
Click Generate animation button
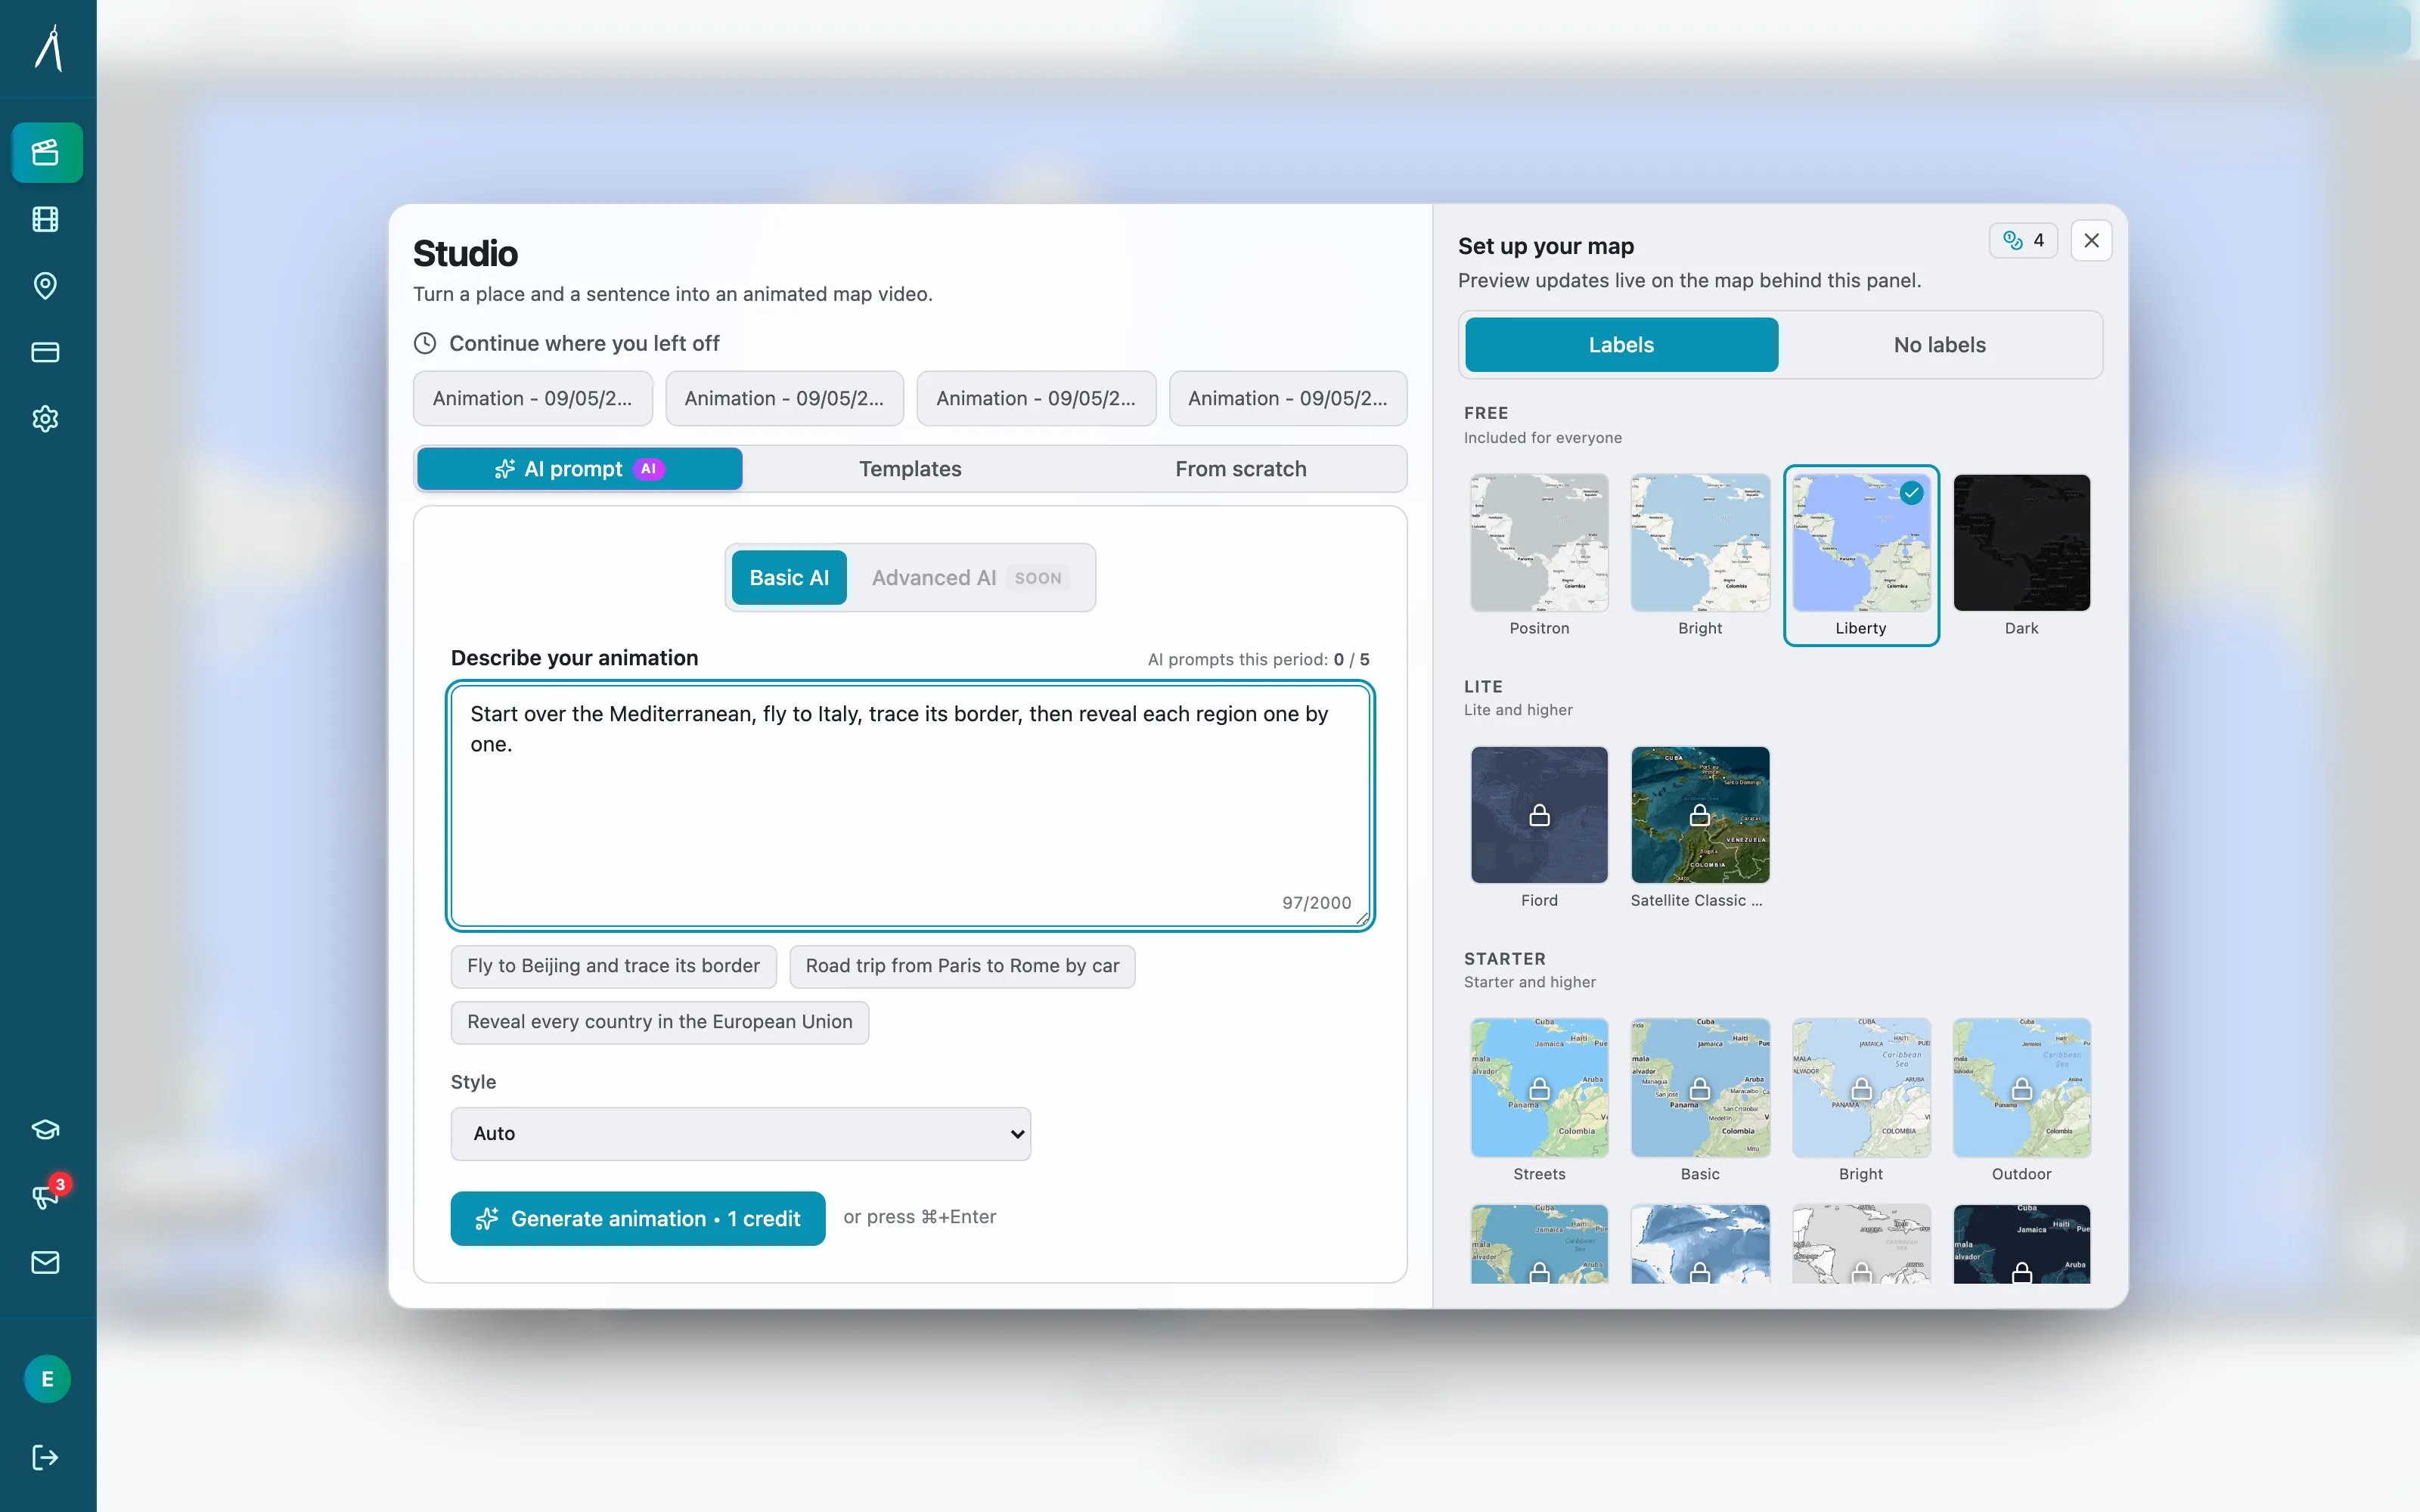pos(637,1218)
